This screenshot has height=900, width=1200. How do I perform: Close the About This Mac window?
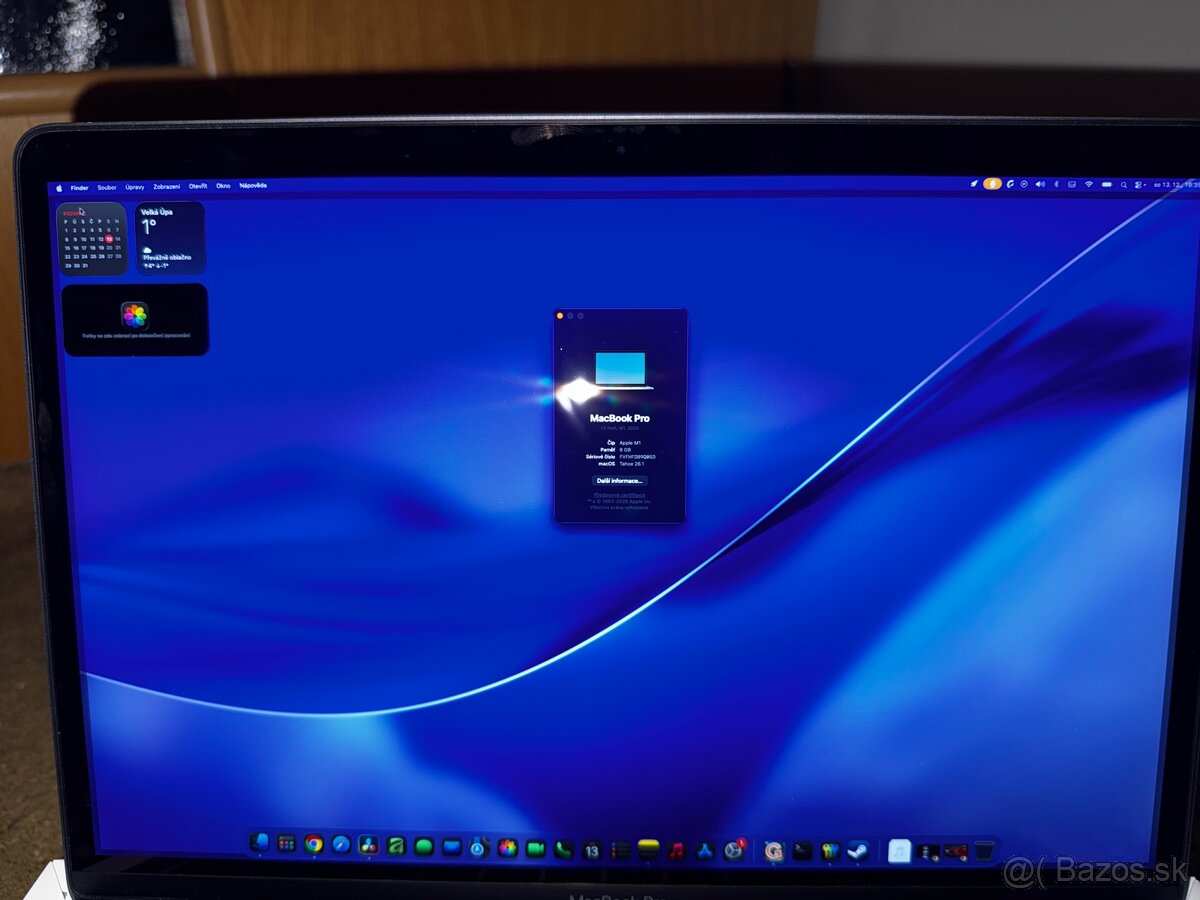point(560,316)
